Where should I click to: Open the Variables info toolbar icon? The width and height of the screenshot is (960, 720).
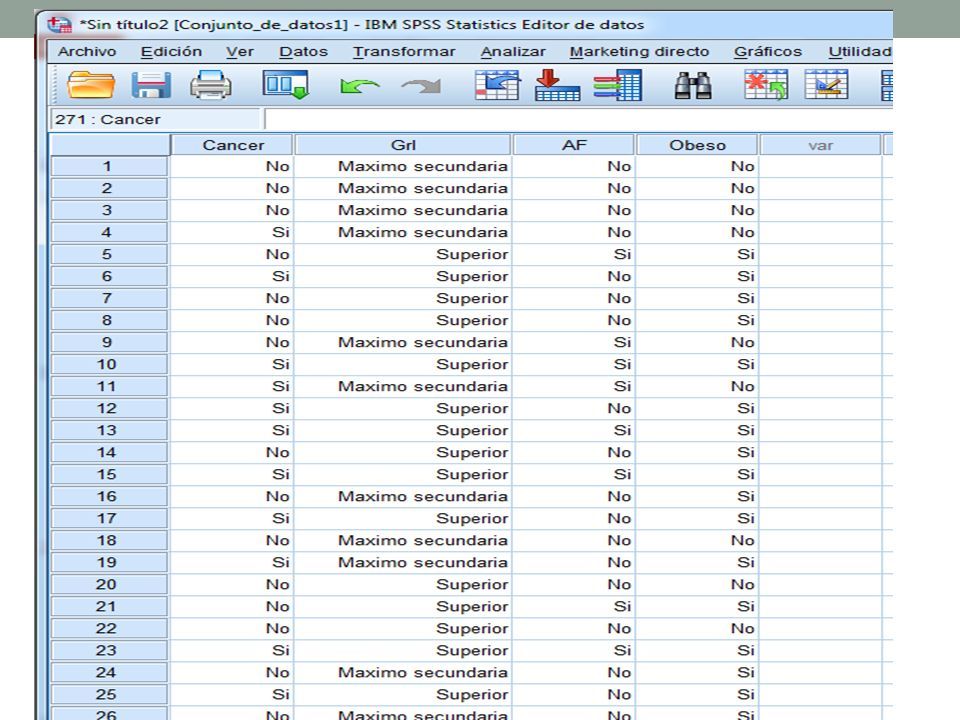(617, 84)
